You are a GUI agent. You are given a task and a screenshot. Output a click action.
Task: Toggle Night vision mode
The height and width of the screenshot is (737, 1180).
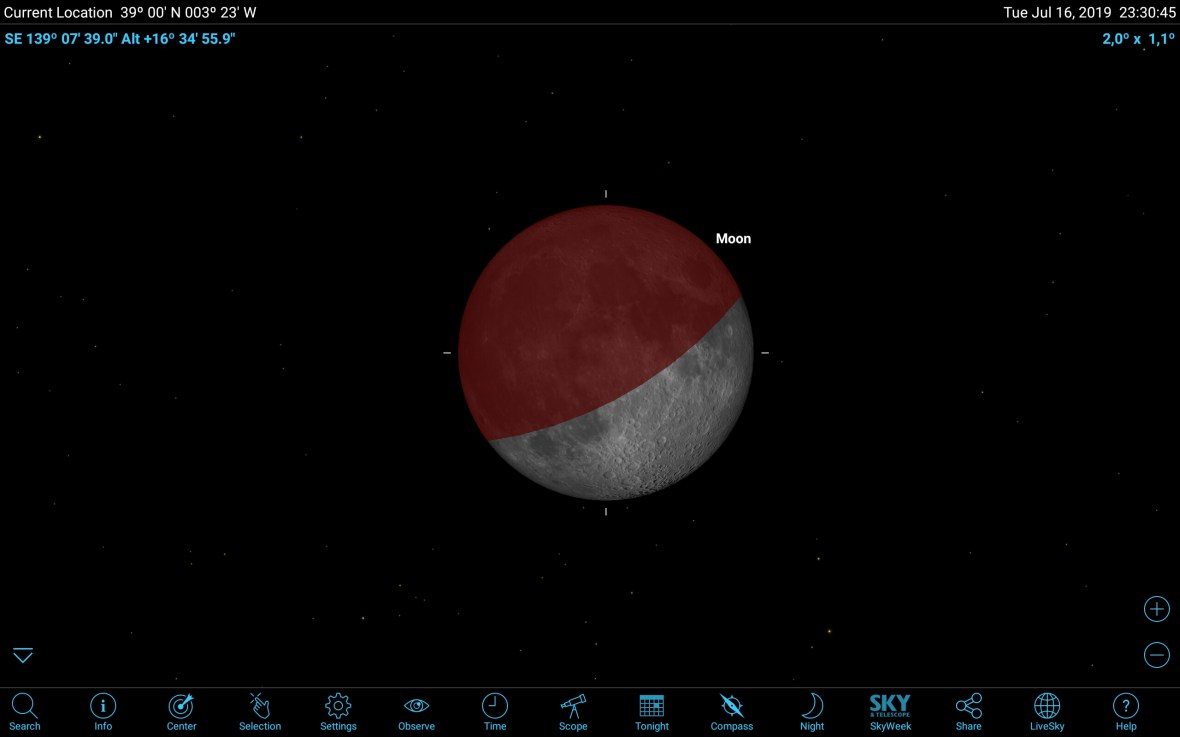(812, 711)
